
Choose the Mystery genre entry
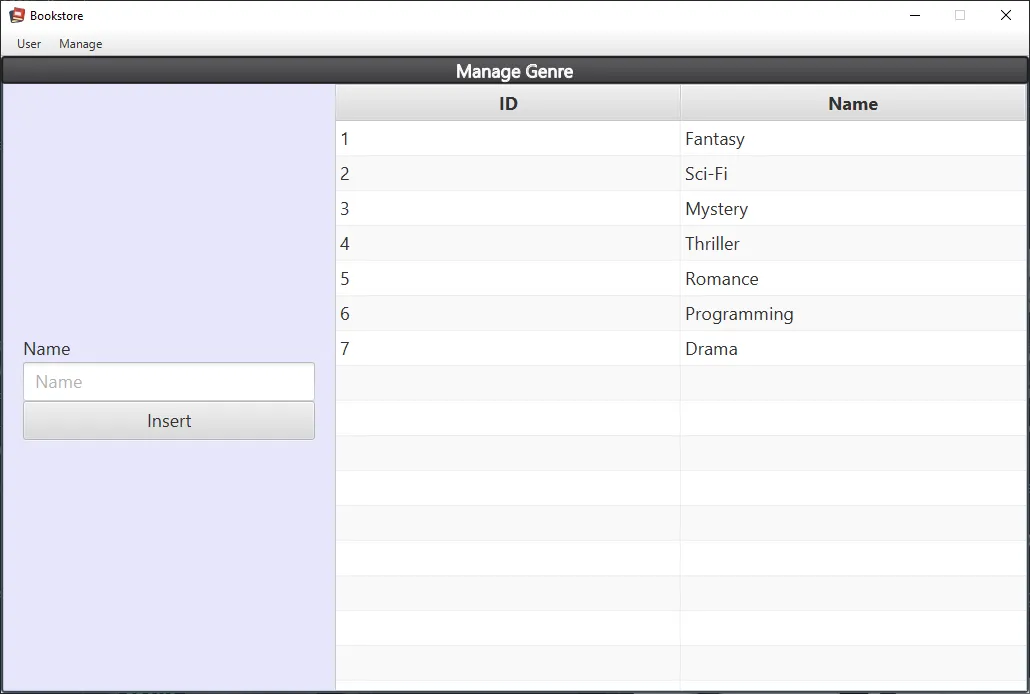716,209
